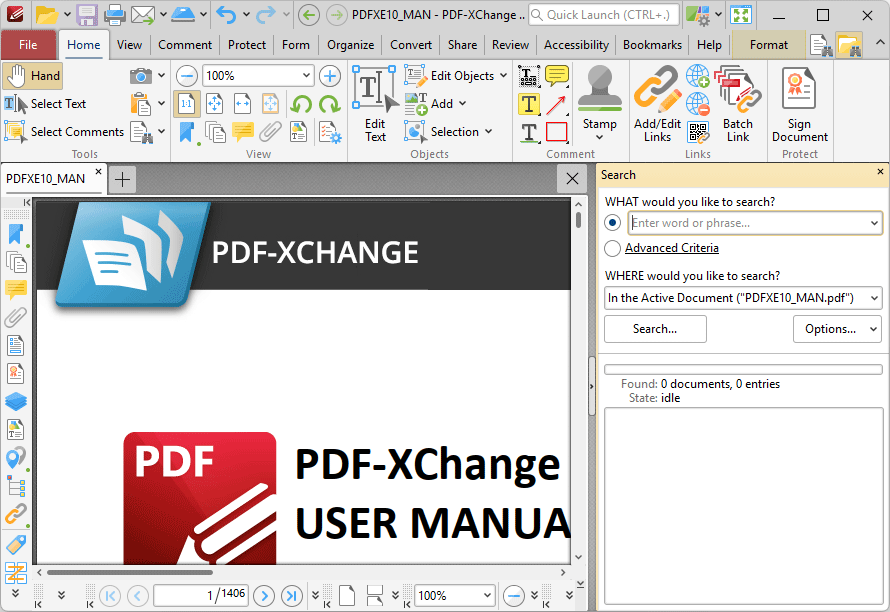Open the Organize ribbon tab

(350, 45)
